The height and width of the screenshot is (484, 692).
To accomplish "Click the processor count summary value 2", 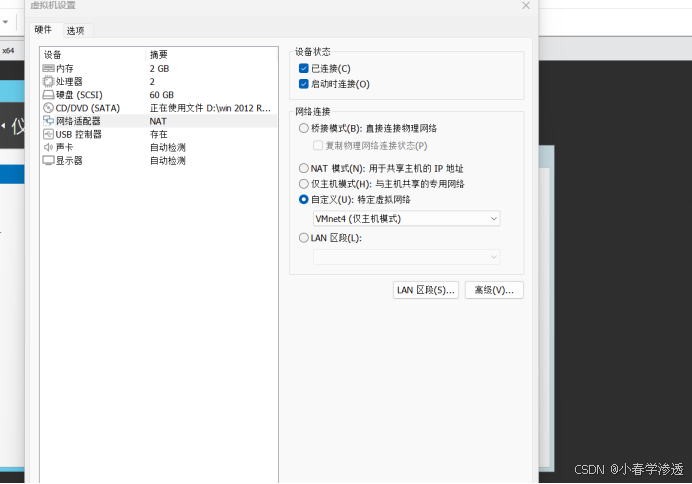I will pyautogui.click(x=152, y=82).
